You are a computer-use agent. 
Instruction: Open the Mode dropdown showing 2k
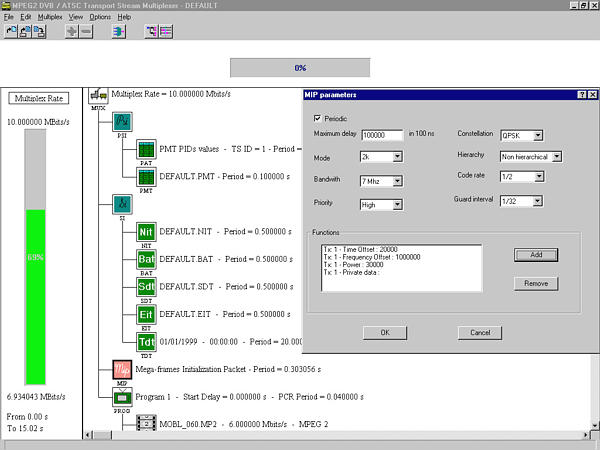coord(397,156)
